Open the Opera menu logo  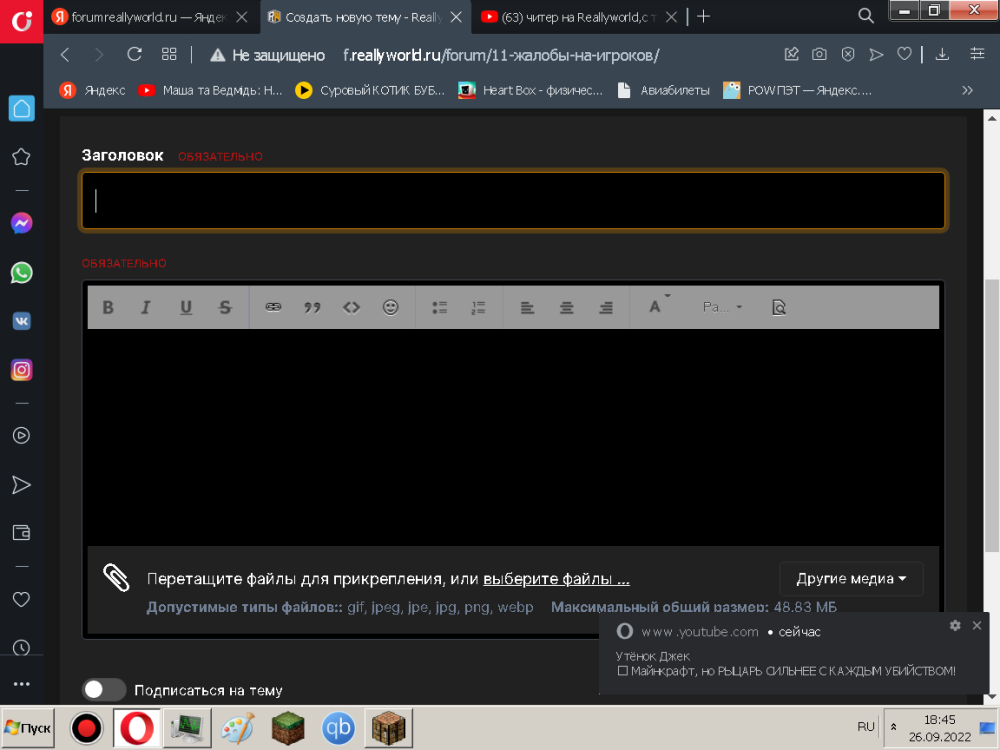tap(22, 21)
